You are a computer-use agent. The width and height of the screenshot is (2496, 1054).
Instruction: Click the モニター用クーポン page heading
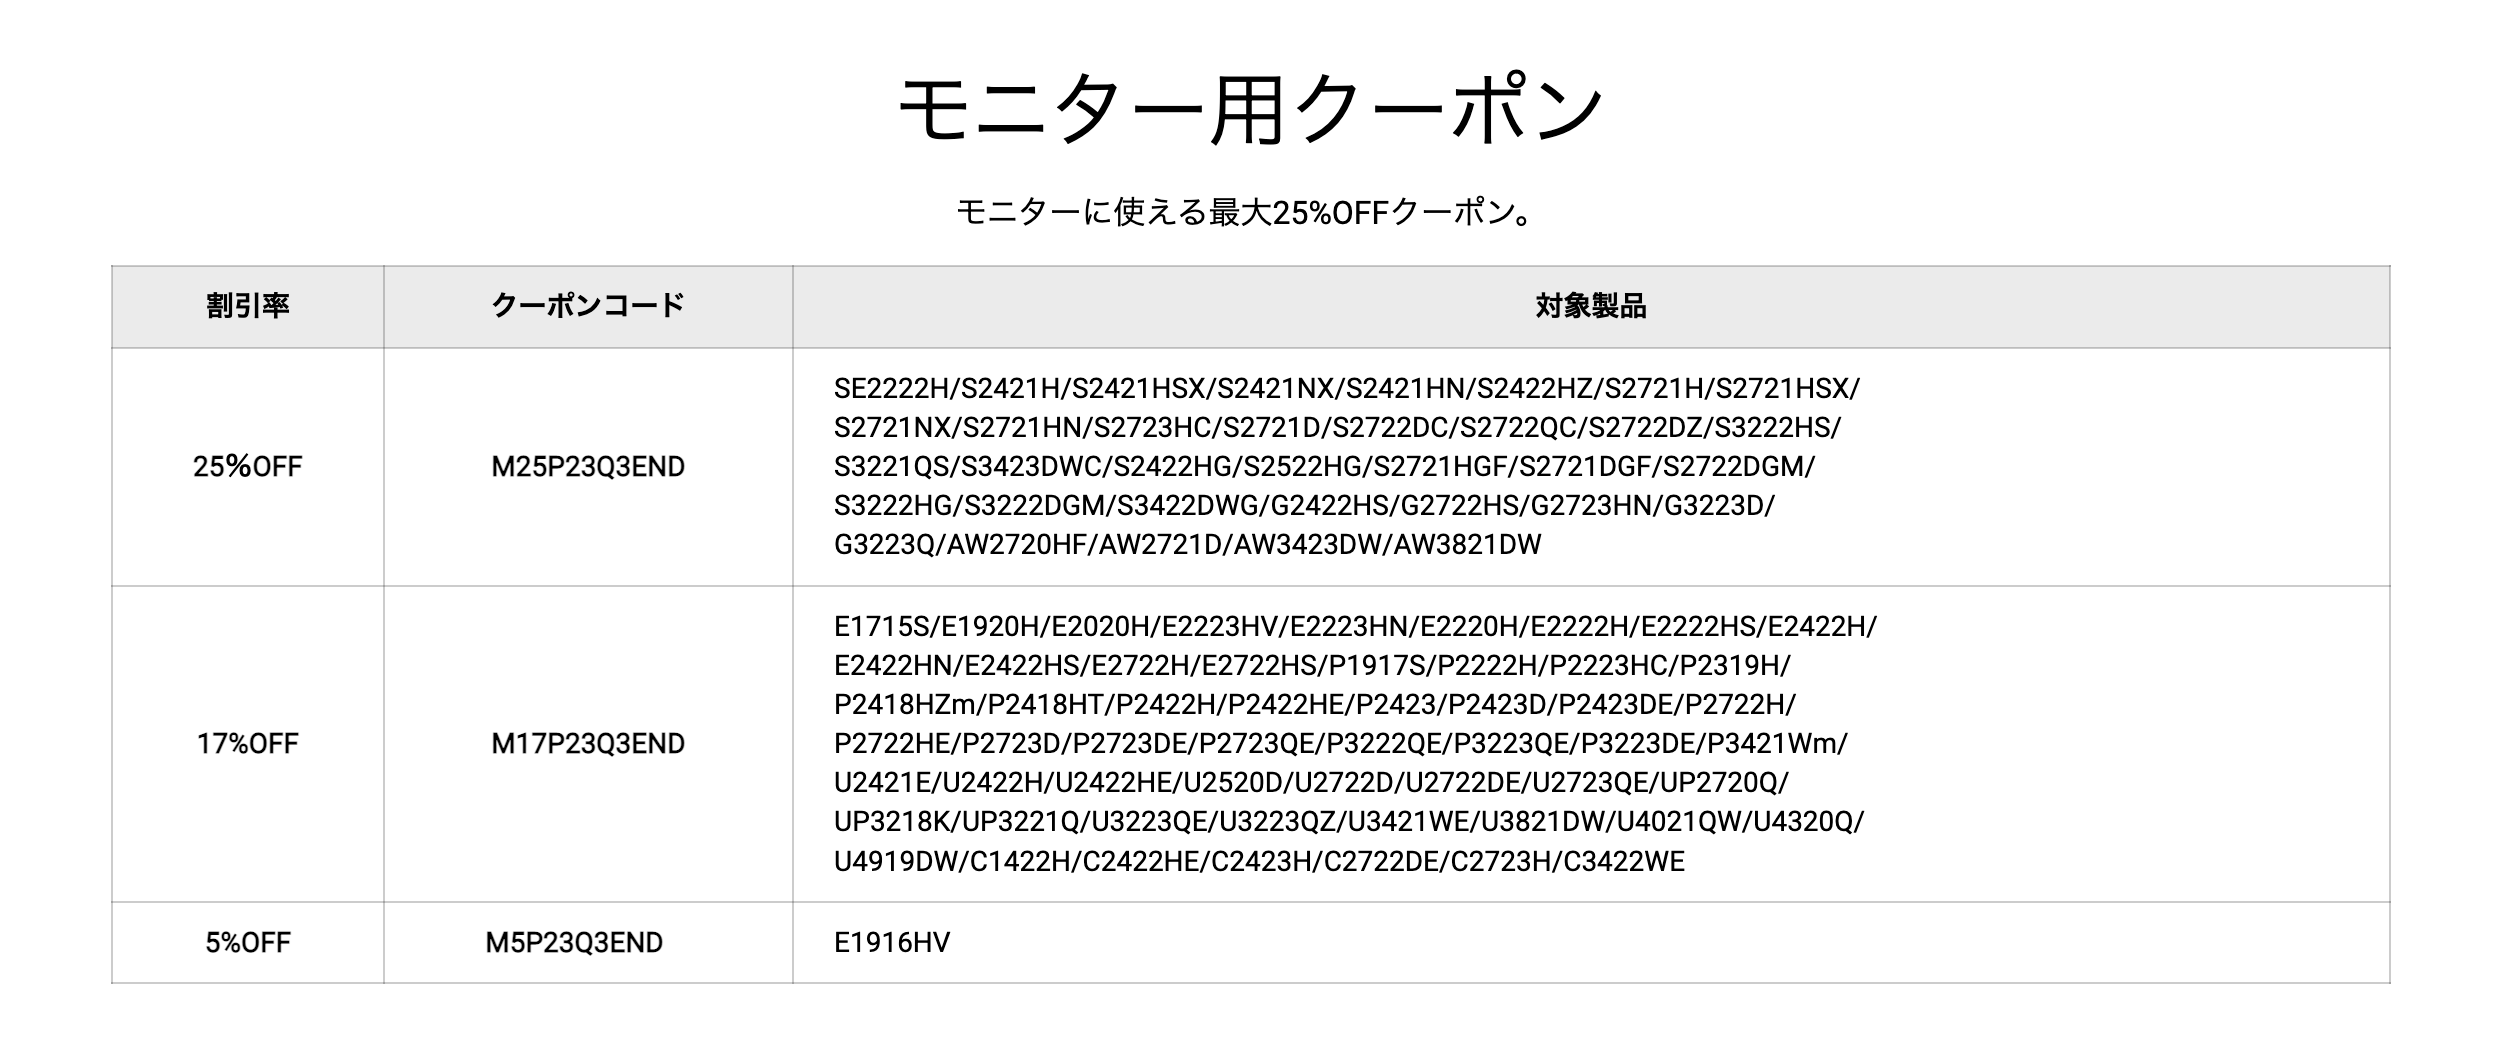coord(1250,108)
